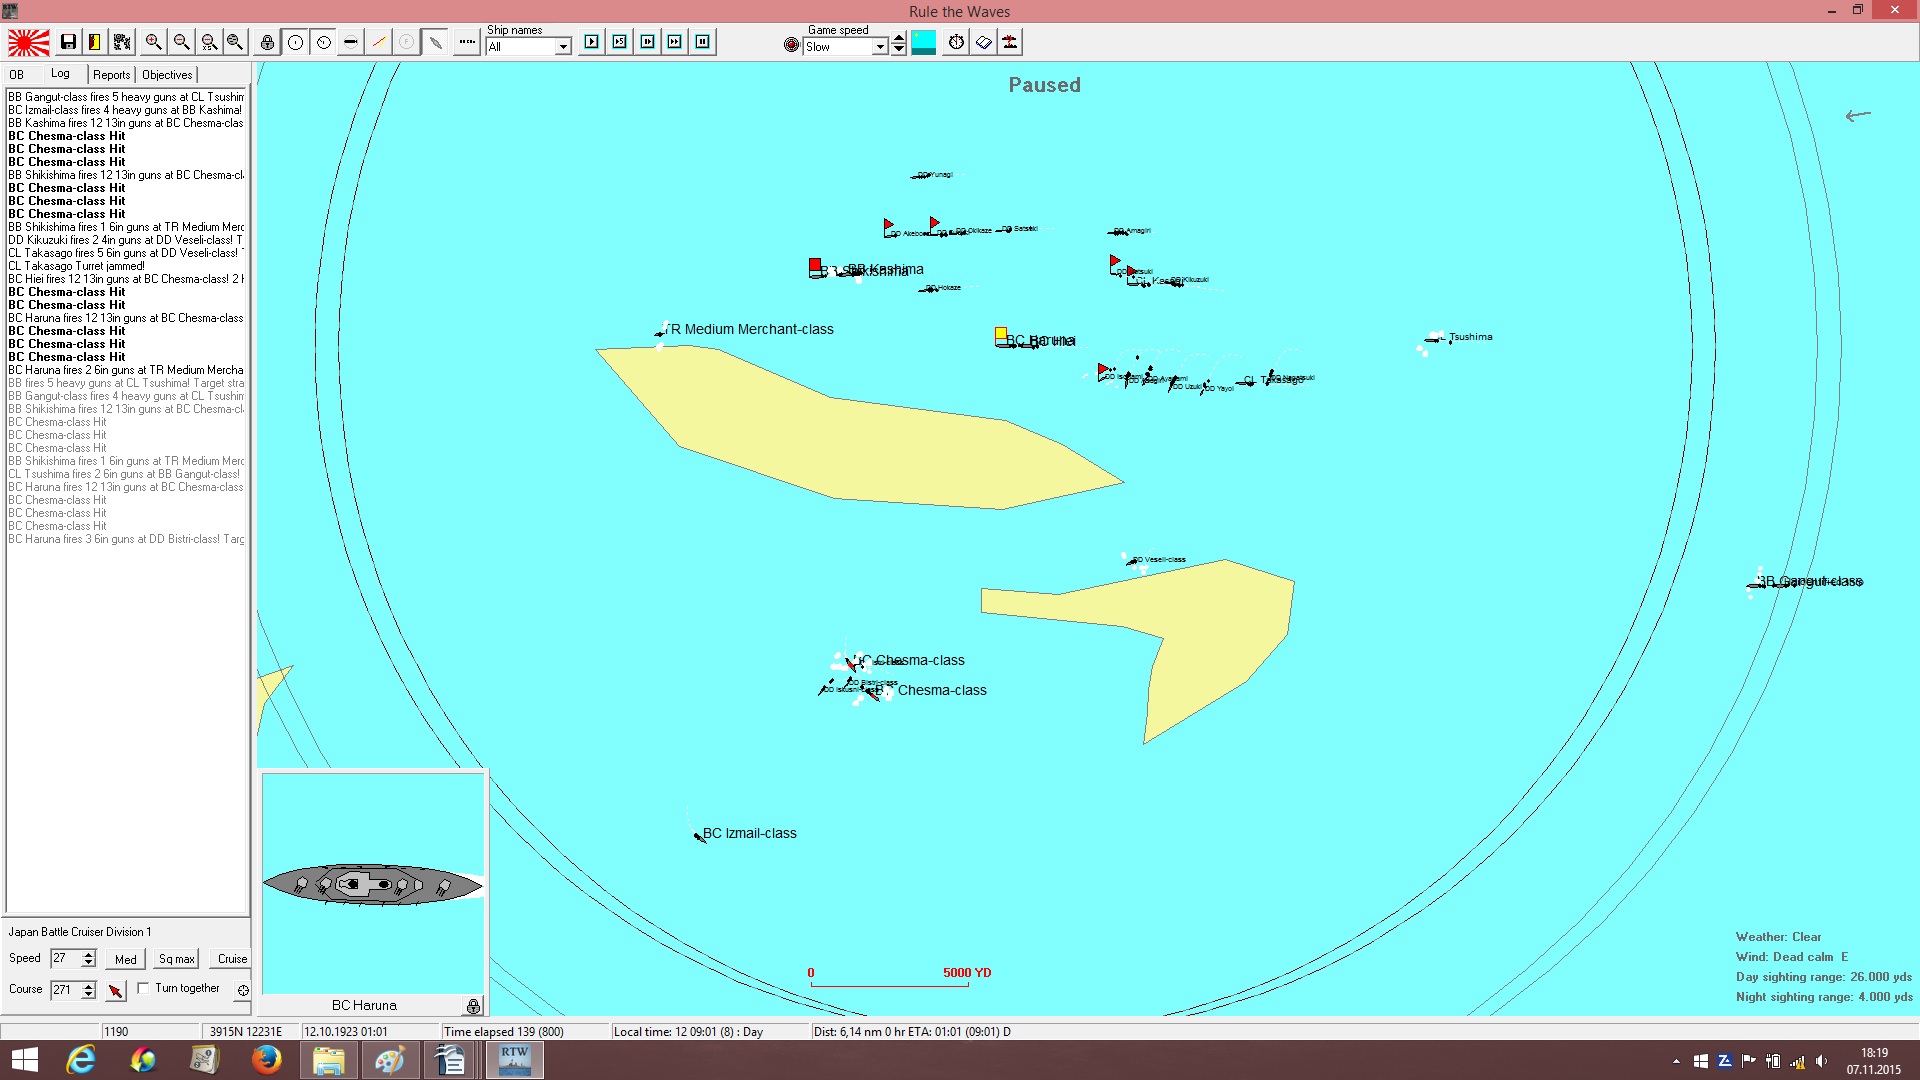Click the red record circle icon

click(x=792, y=45)
